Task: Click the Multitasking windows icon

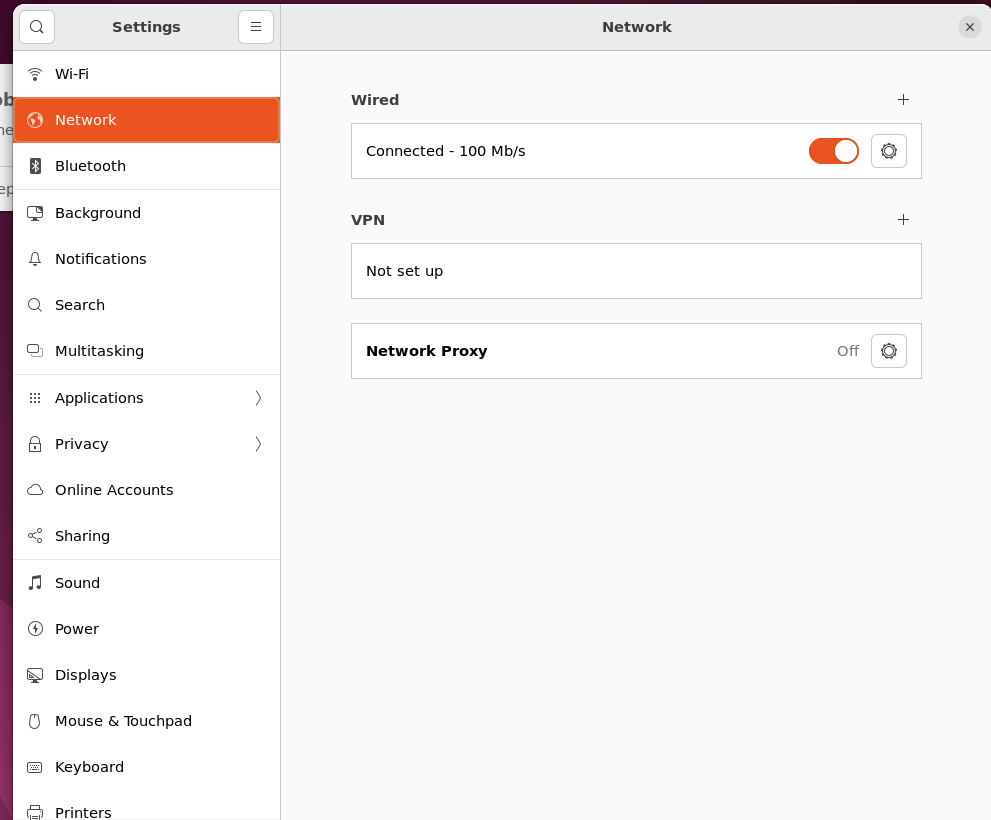Action: coord(35,351)
